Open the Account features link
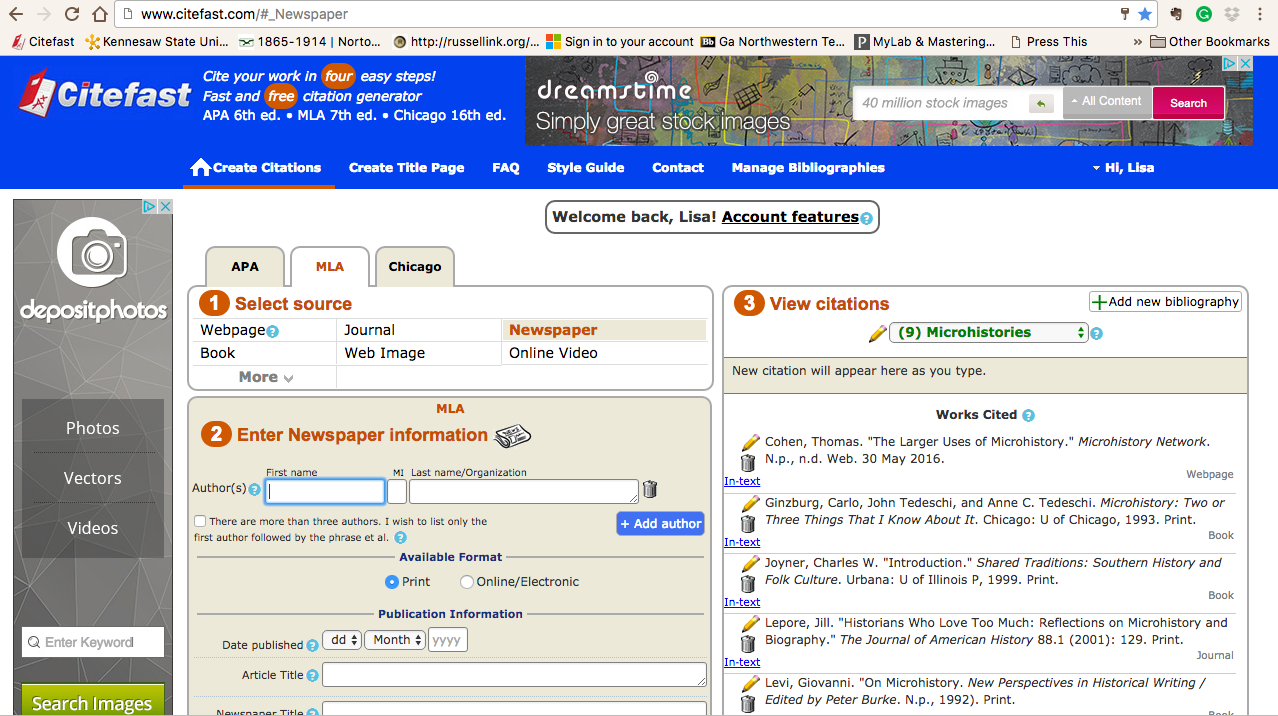The height and width of the screenshot is (716, 1278). pyautogui.click(x=790, y=217)
